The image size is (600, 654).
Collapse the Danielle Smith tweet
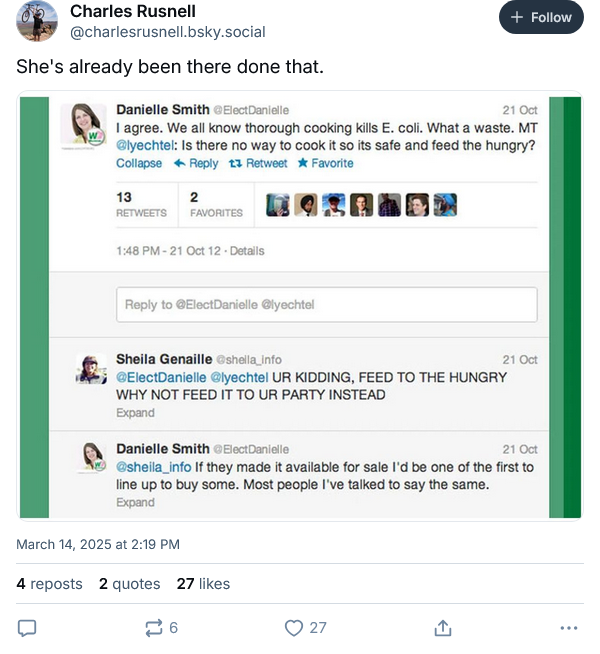coord(139,164)
